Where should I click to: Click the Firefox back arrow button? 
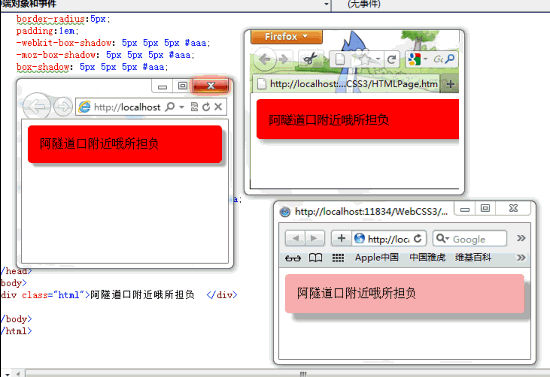click(264, 59)
